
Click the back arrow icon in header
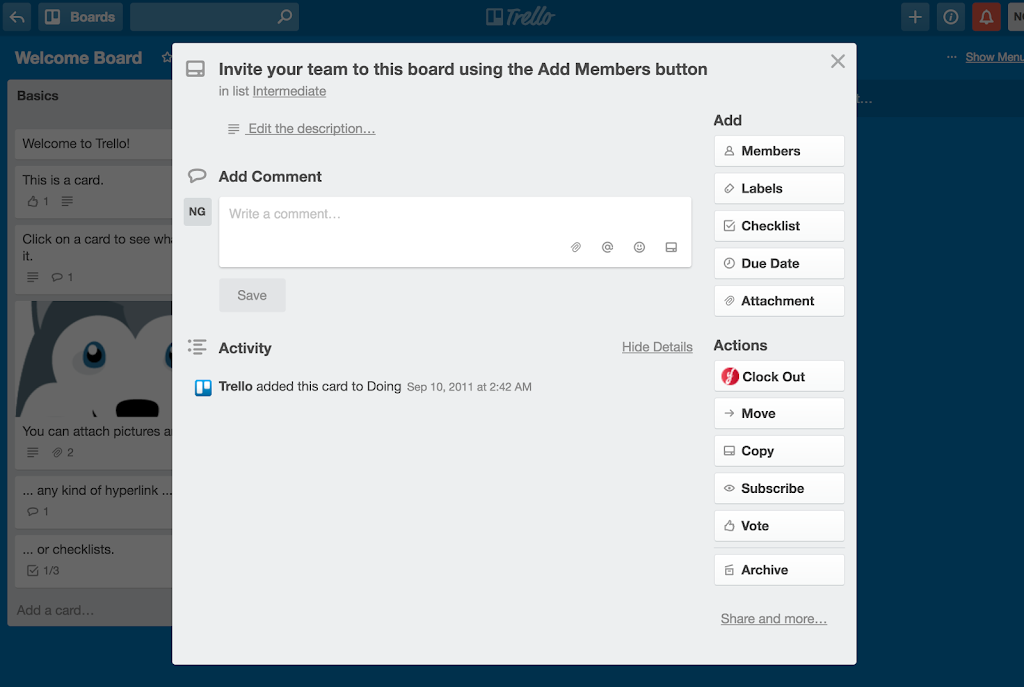point(17,17)
